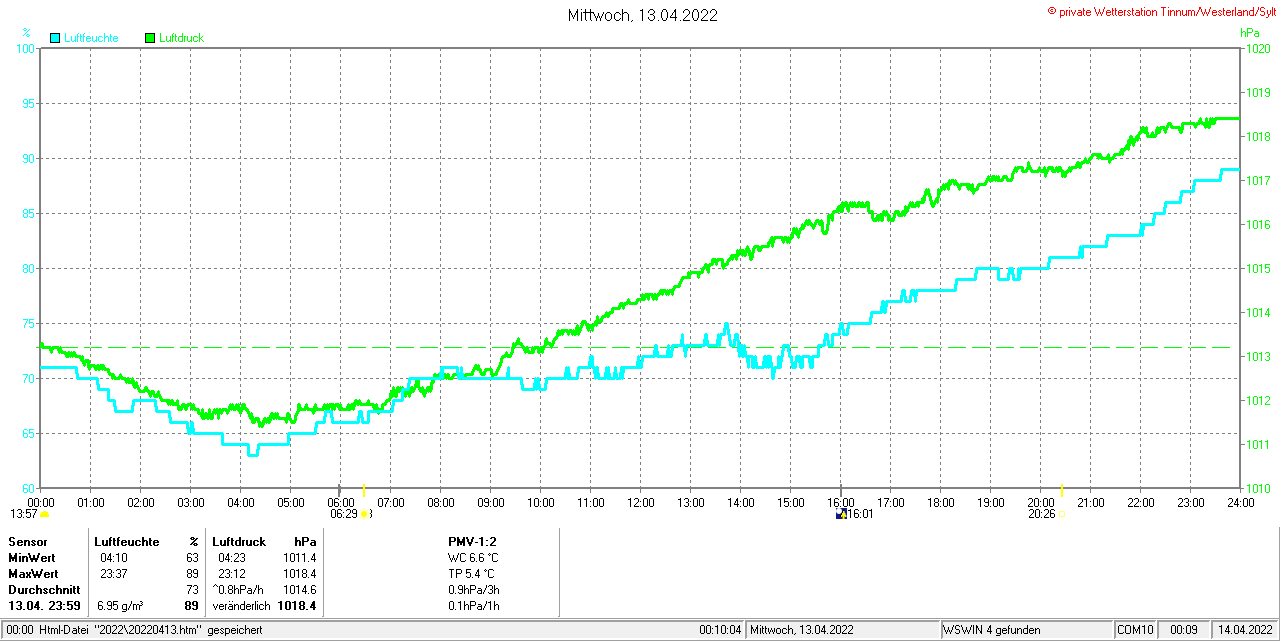1280x641 pixels.
Task: Click the Luftdruck legend label
Action: point(181,38)
